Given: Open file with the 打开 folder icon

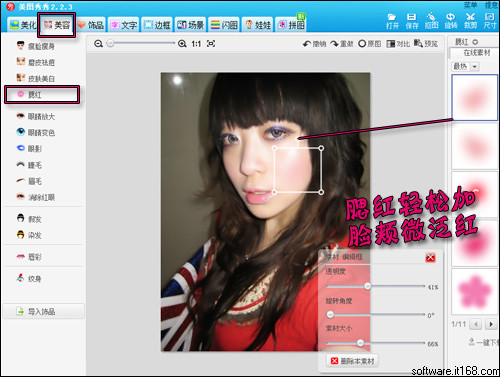Looking at the screenshot, I should [x=392, y=17].
